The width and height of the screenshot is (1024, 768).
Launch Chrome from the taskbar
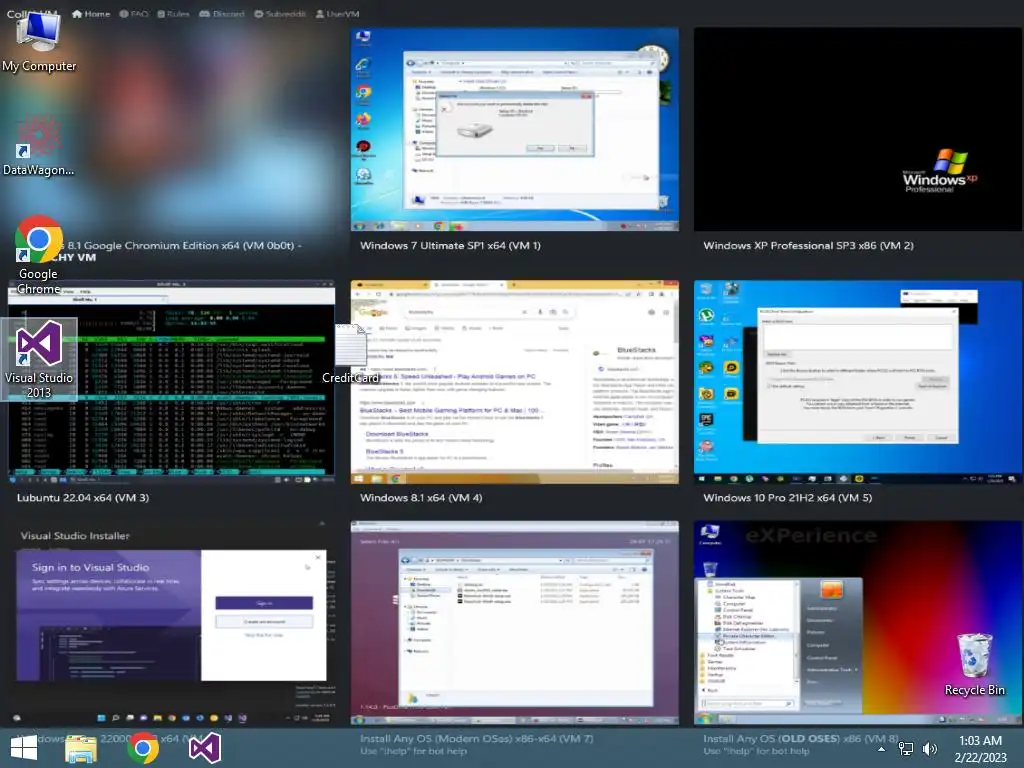[143, 748]
